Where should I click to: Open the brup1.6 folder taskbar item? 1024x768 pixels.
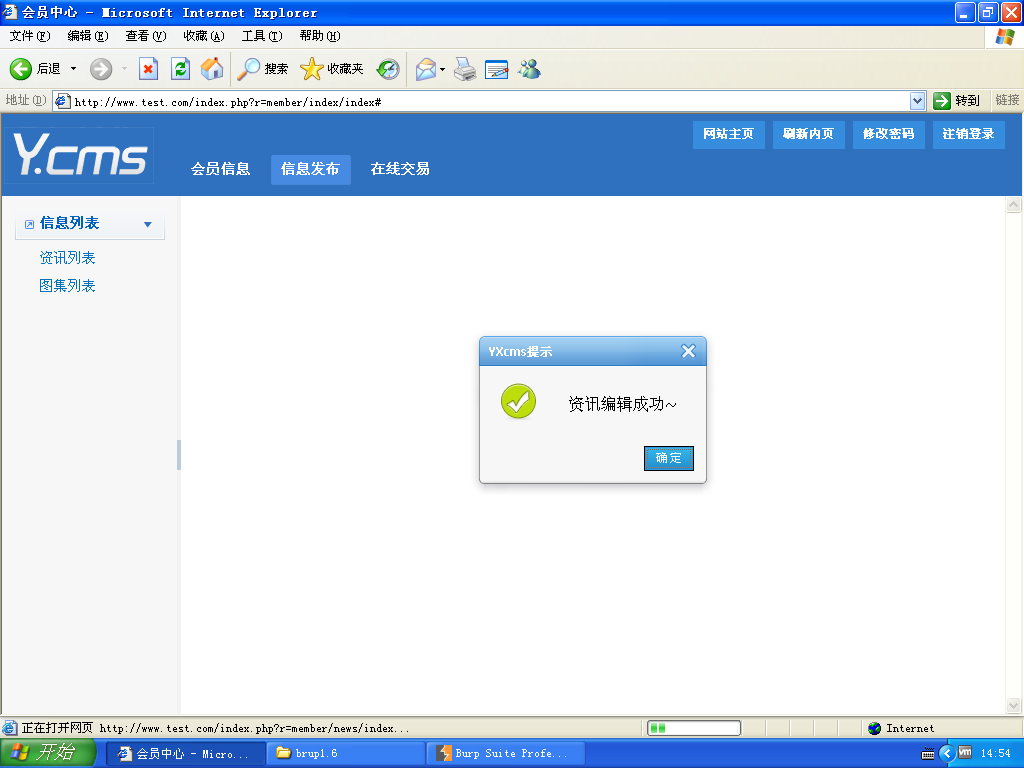(345, 754)
